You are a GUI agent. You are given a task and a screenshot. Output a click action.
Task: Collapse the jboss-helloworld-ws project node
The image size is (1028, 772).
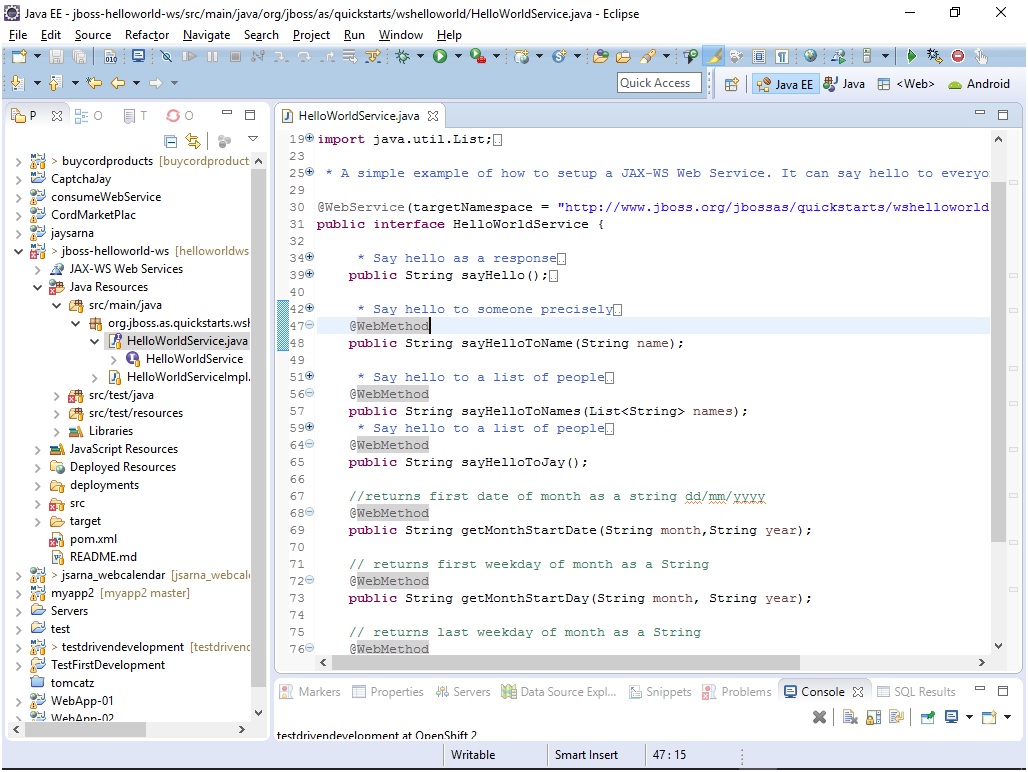(x=18, y=251)
